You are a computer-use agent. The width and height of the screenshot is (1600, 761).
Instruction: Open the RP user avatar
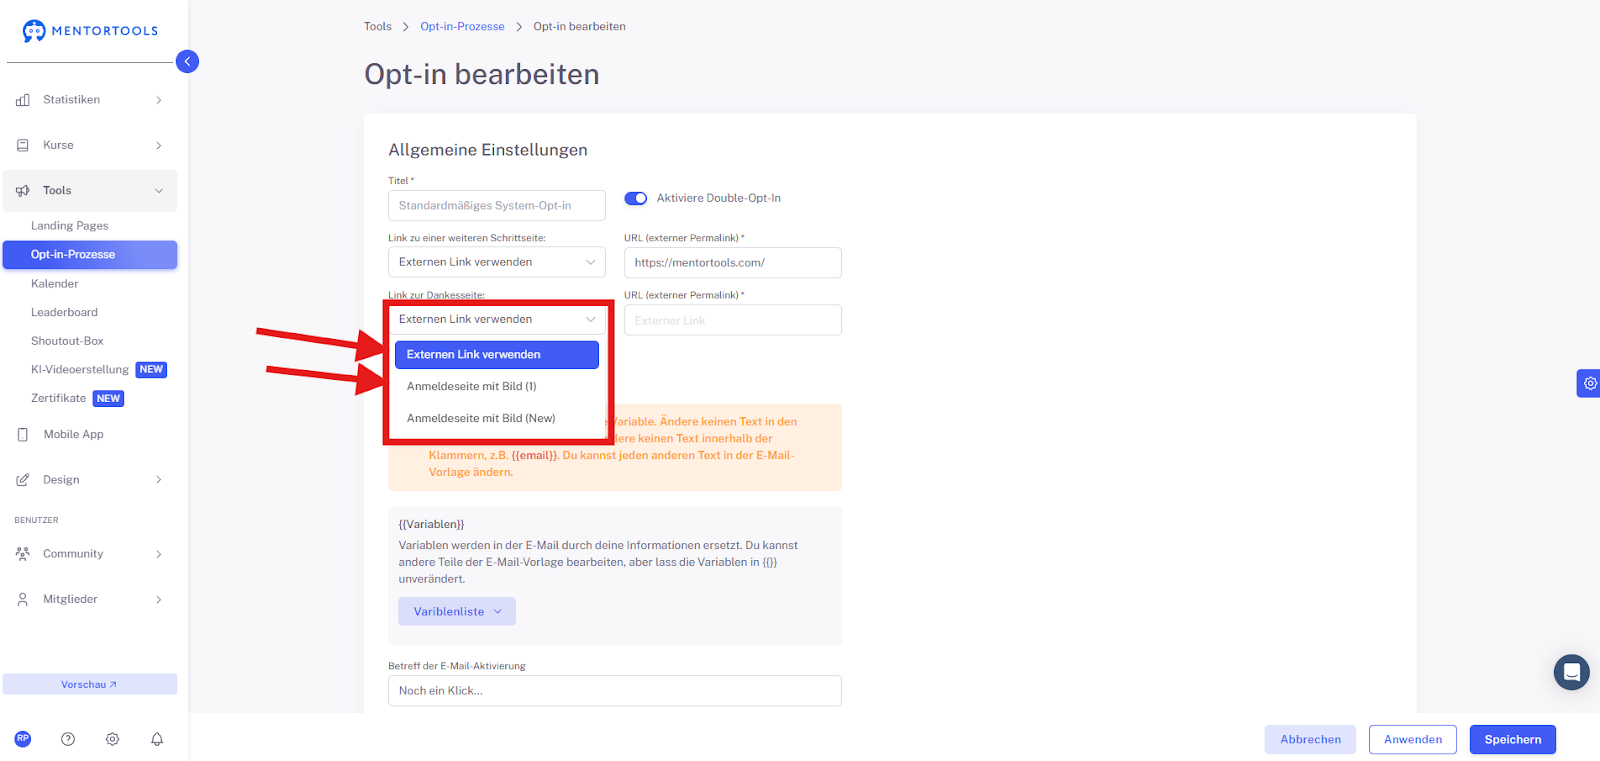tap(23, 739)
